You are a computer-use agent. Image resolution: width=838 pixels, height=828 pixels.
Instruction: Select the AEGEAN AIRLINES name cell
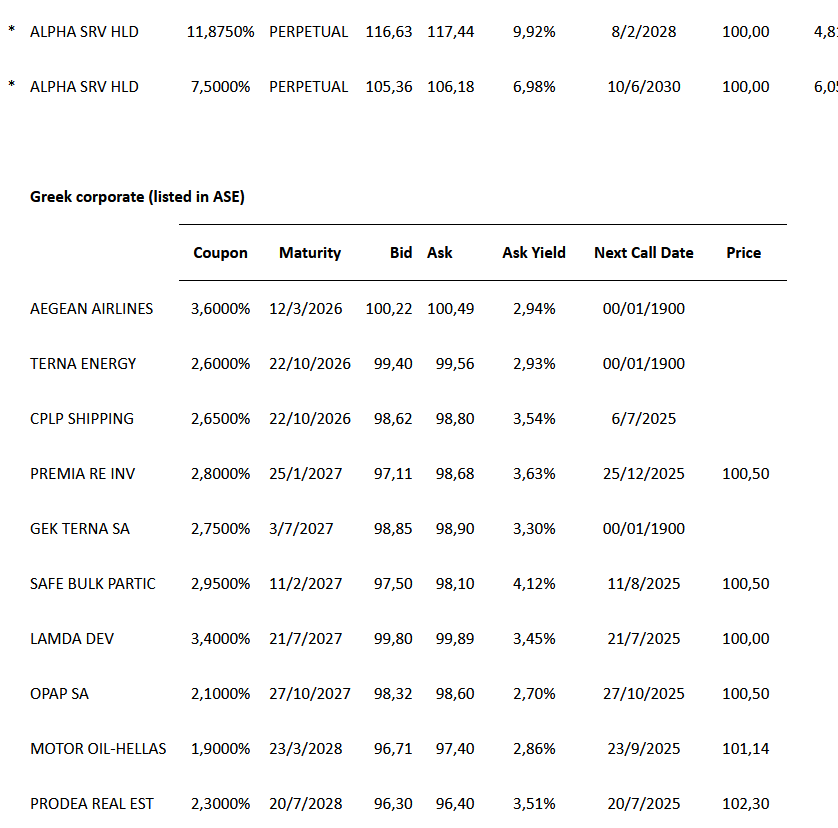92,309
